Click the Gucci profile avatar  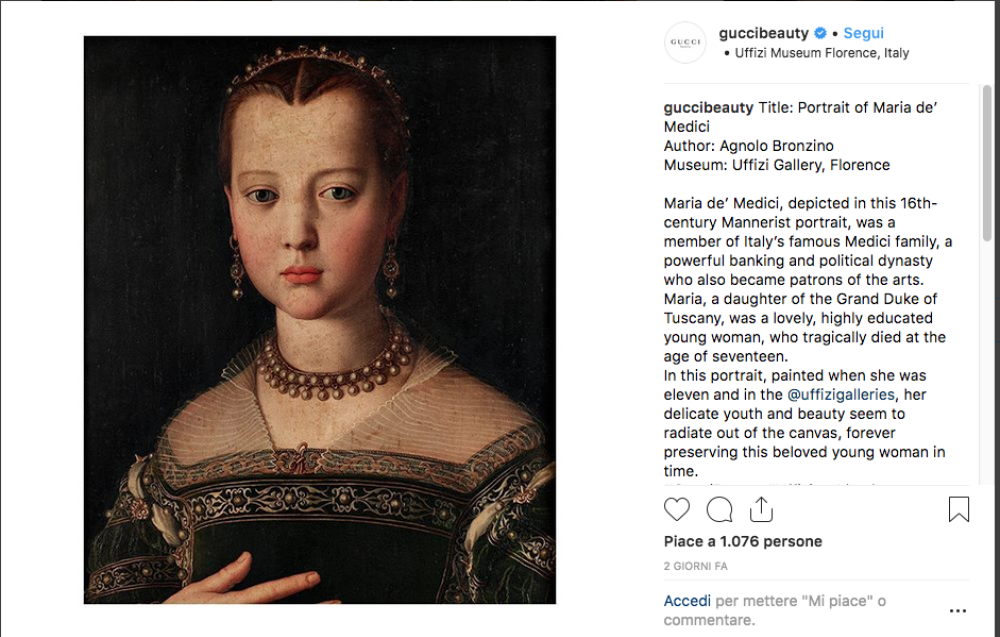(686, 42)
